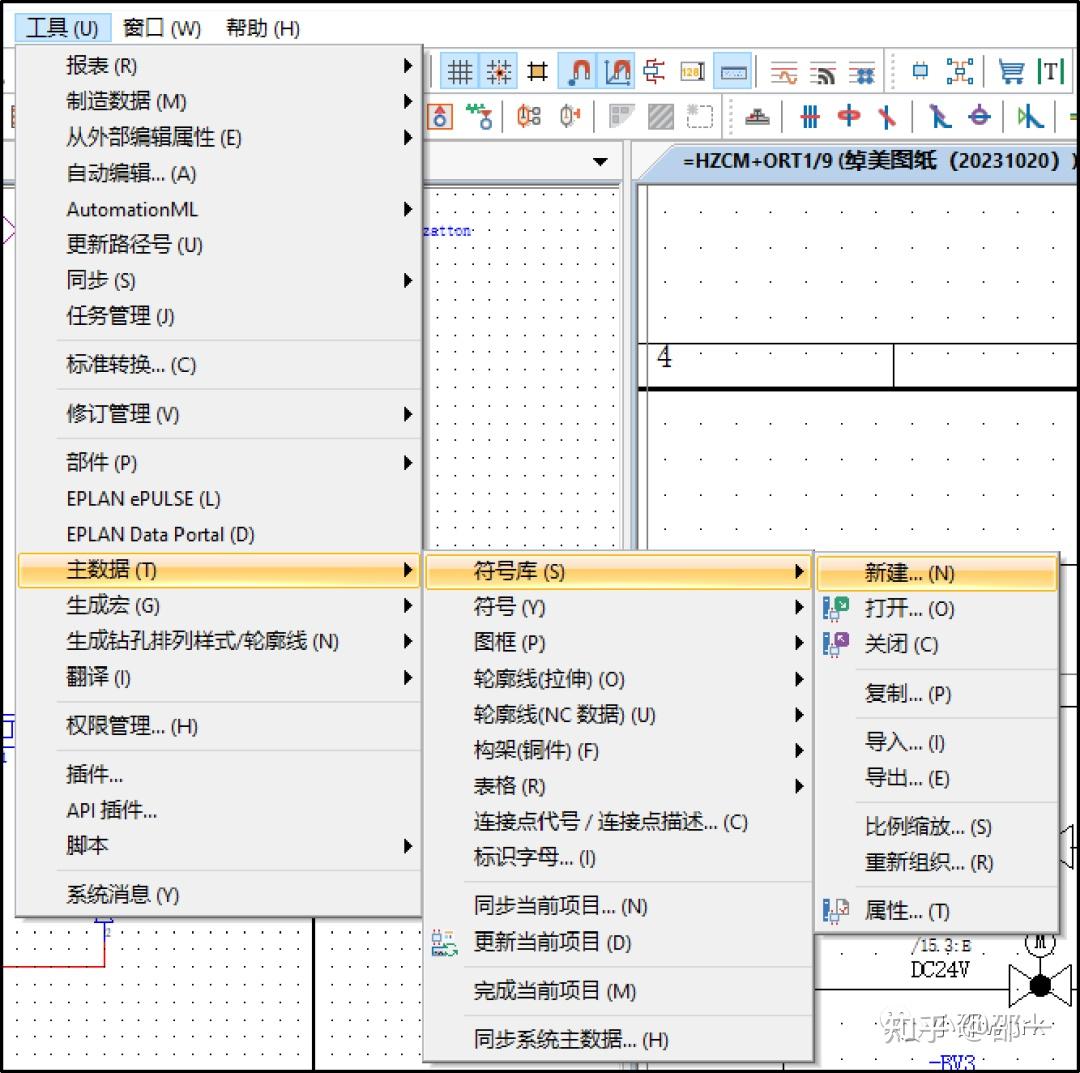Click the purple close symbol library icon beside 关闭

pyautogui.click(x=836, y=644)
